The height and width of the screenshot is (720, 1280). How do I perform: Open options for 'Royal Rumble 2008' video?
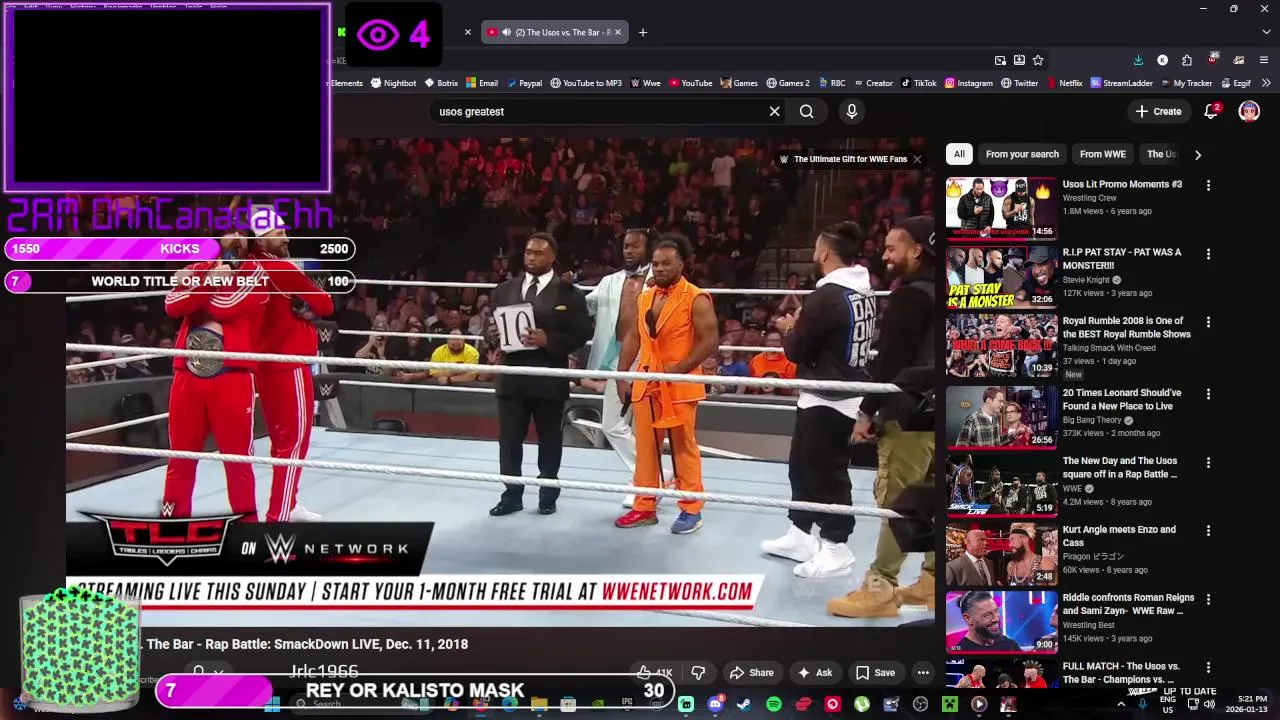pyautogui.click(x=1208, y=323)
